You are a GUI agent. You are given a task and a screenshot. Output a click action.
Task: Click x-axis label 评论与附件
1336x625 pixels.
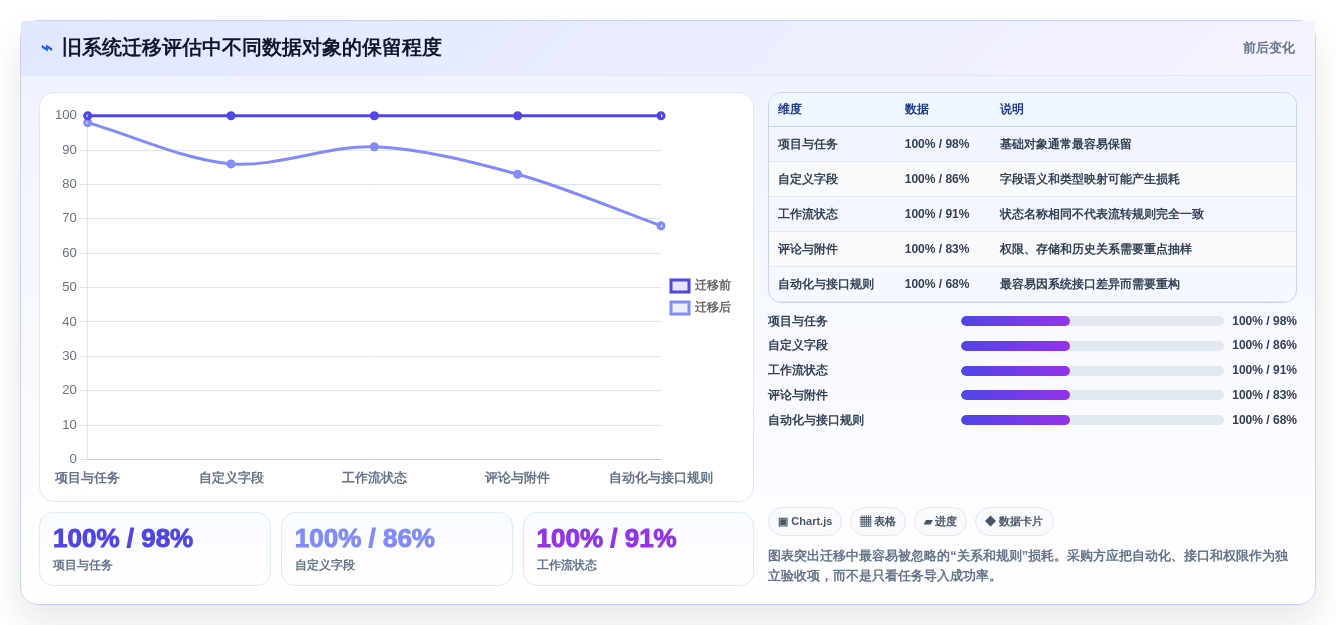[518, 478]
